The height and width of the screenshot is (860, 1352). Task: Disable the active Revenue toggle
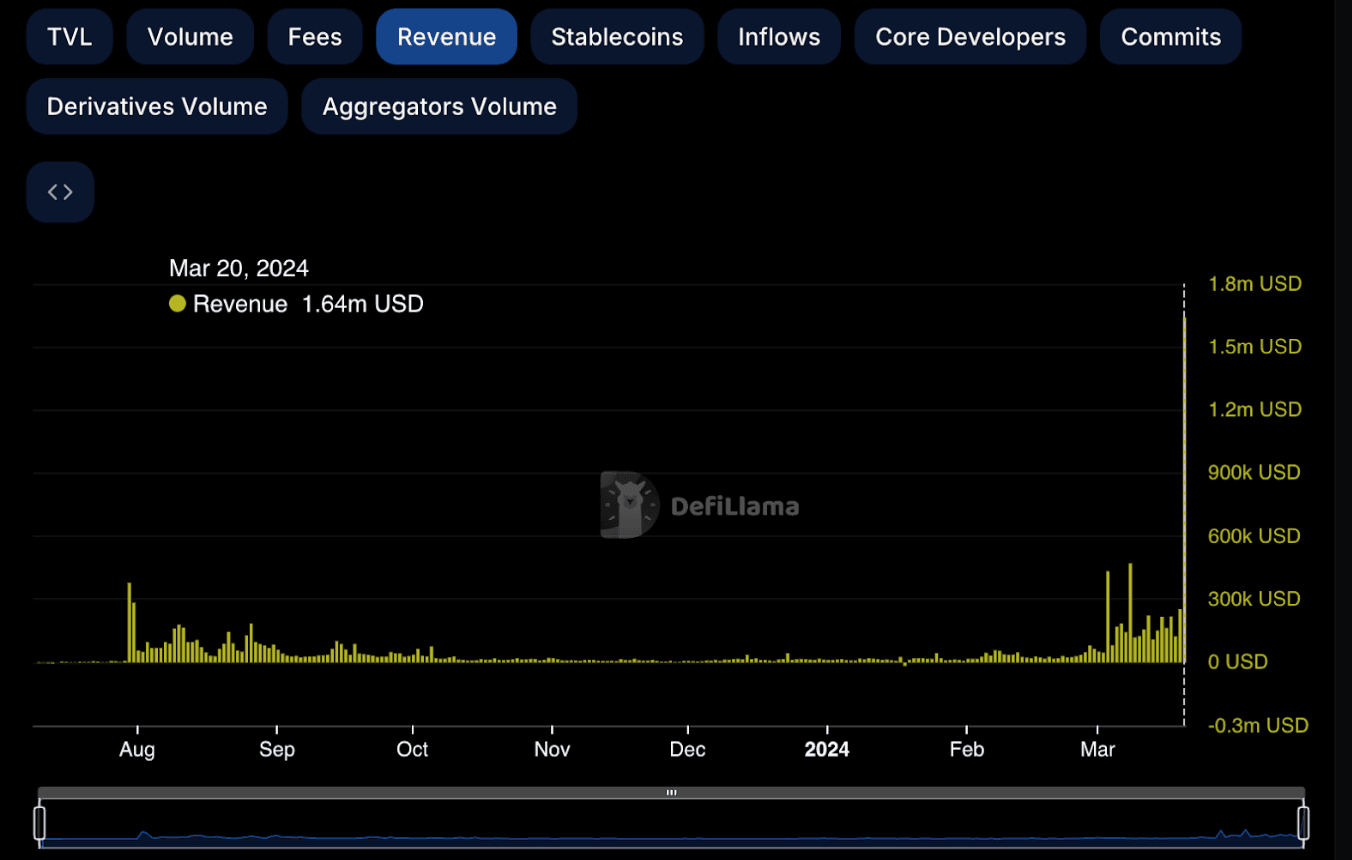pyautogui.click(x=446, y=37)
